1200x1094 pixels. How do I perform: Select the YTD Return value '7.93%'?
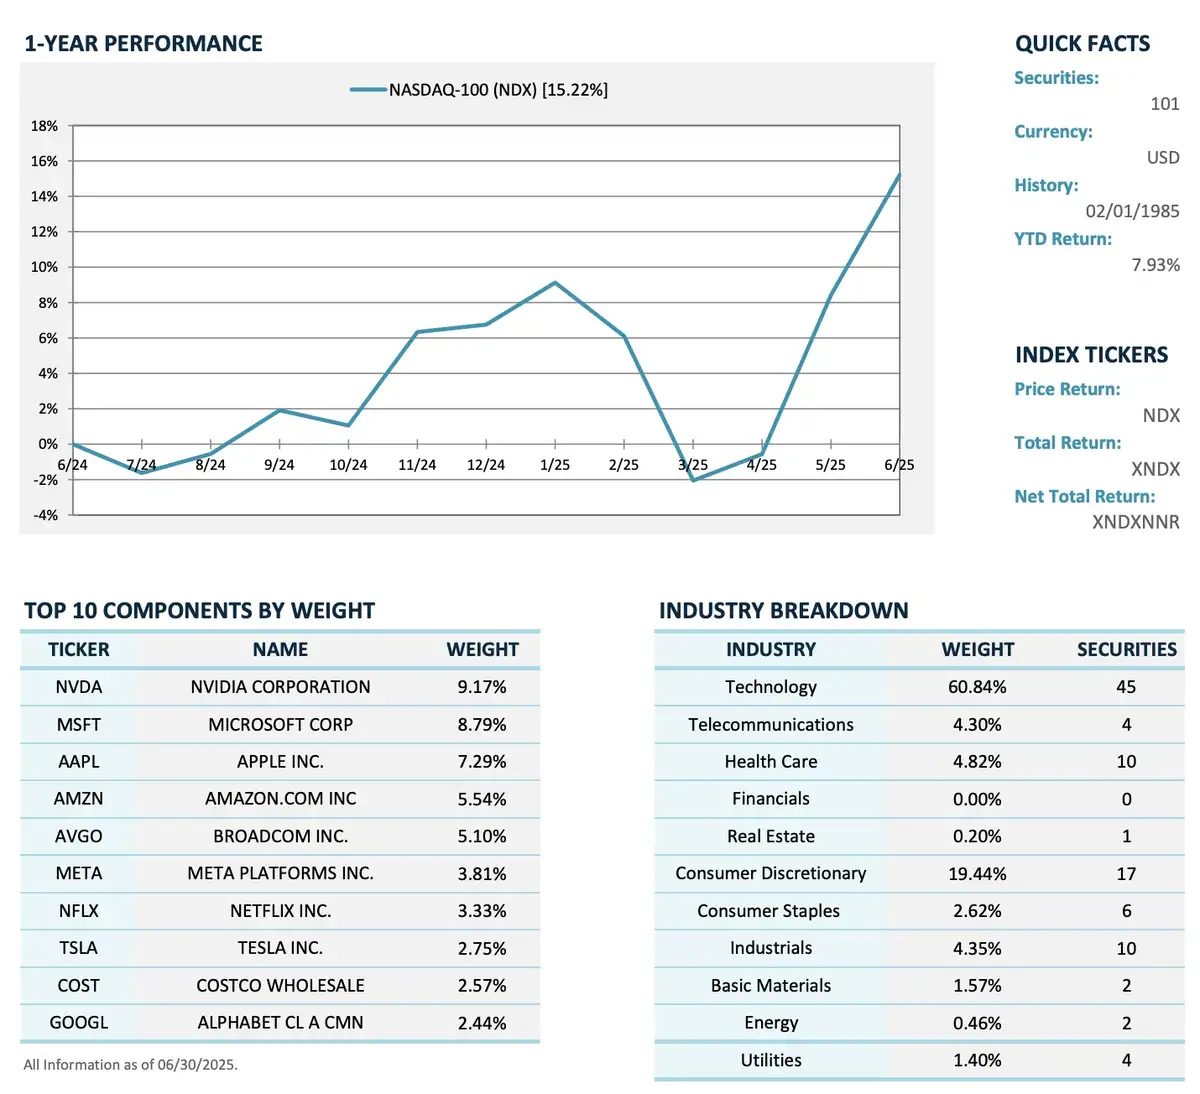pos(1155,265)
